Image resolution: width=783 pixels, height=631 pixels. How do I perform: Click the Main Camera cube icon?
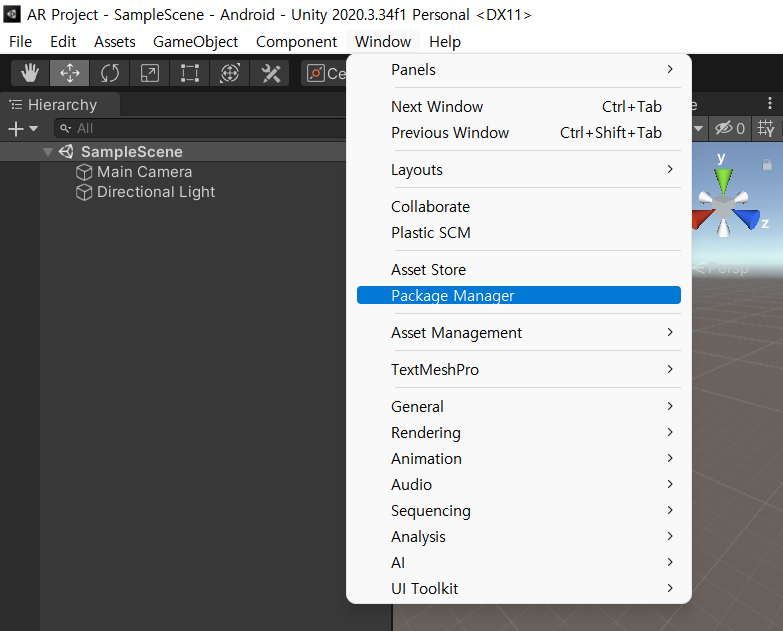coord(84,172)
